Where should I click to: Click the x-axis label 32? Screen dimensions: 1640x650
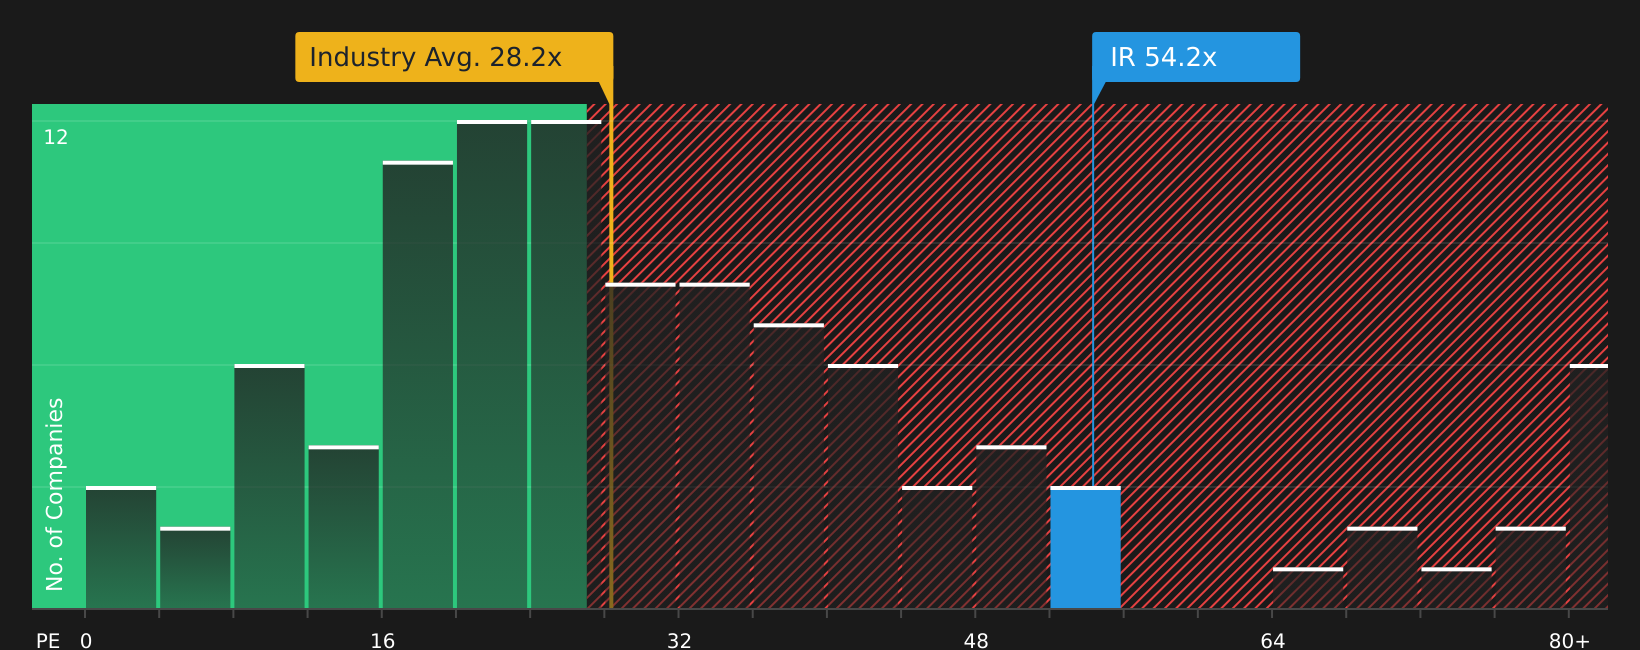click(679, 640)
